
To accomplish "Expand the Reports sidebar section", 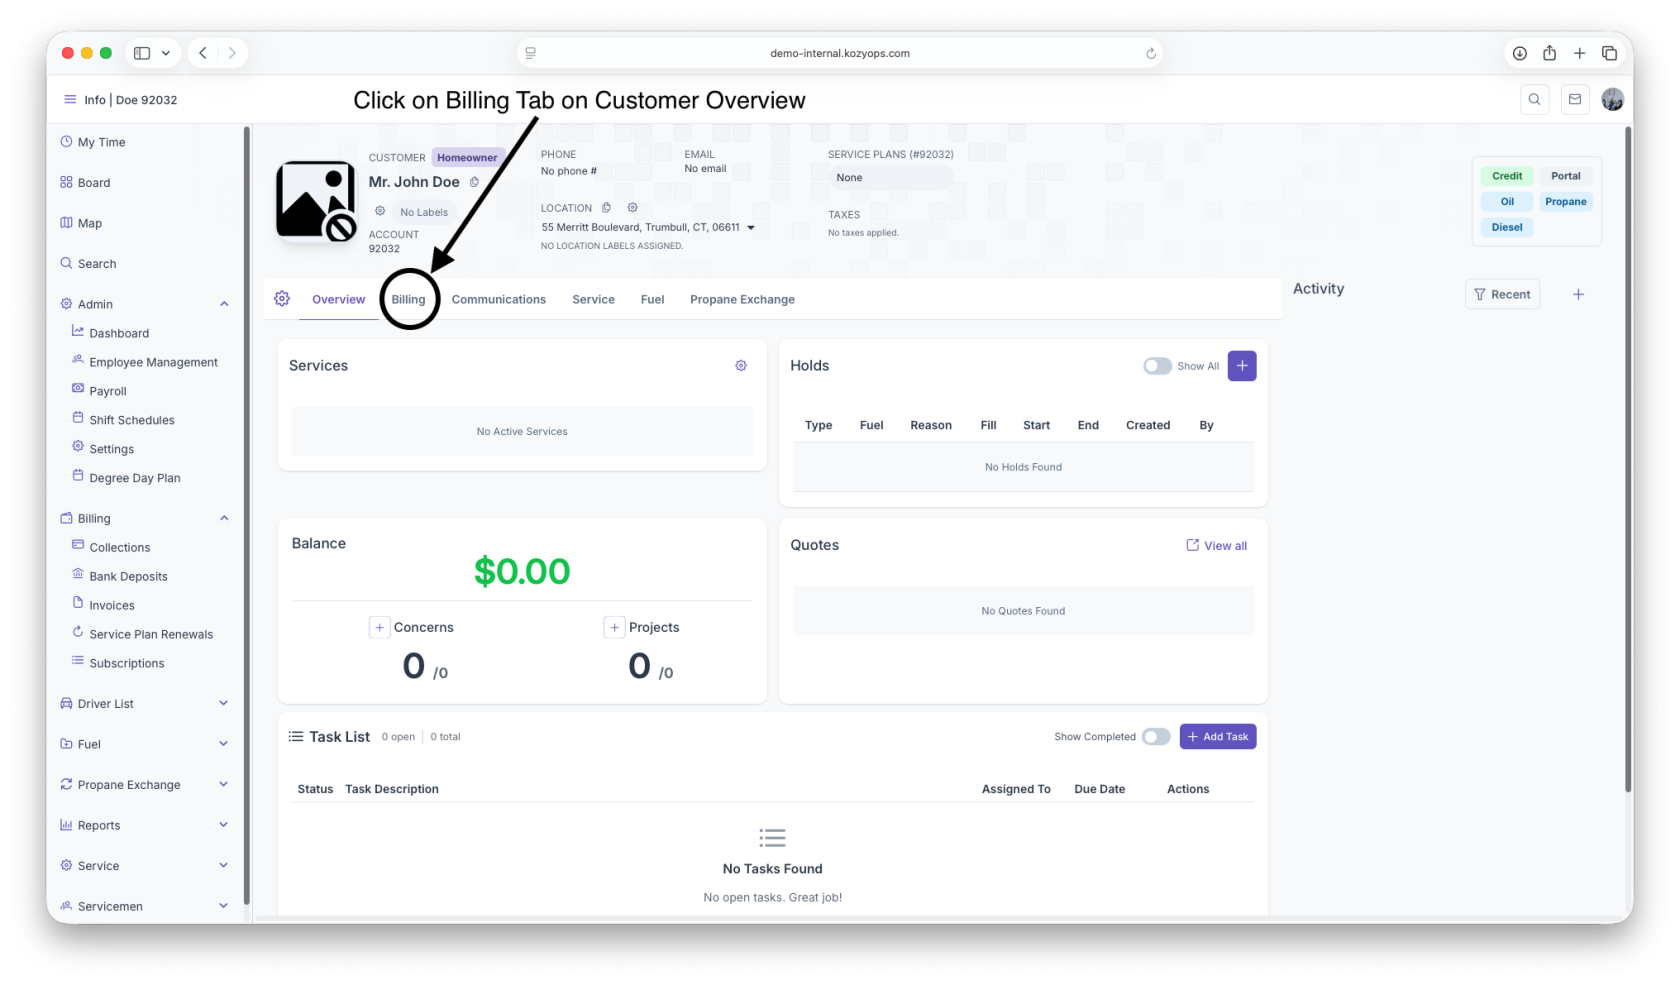I will pos(224,825).
